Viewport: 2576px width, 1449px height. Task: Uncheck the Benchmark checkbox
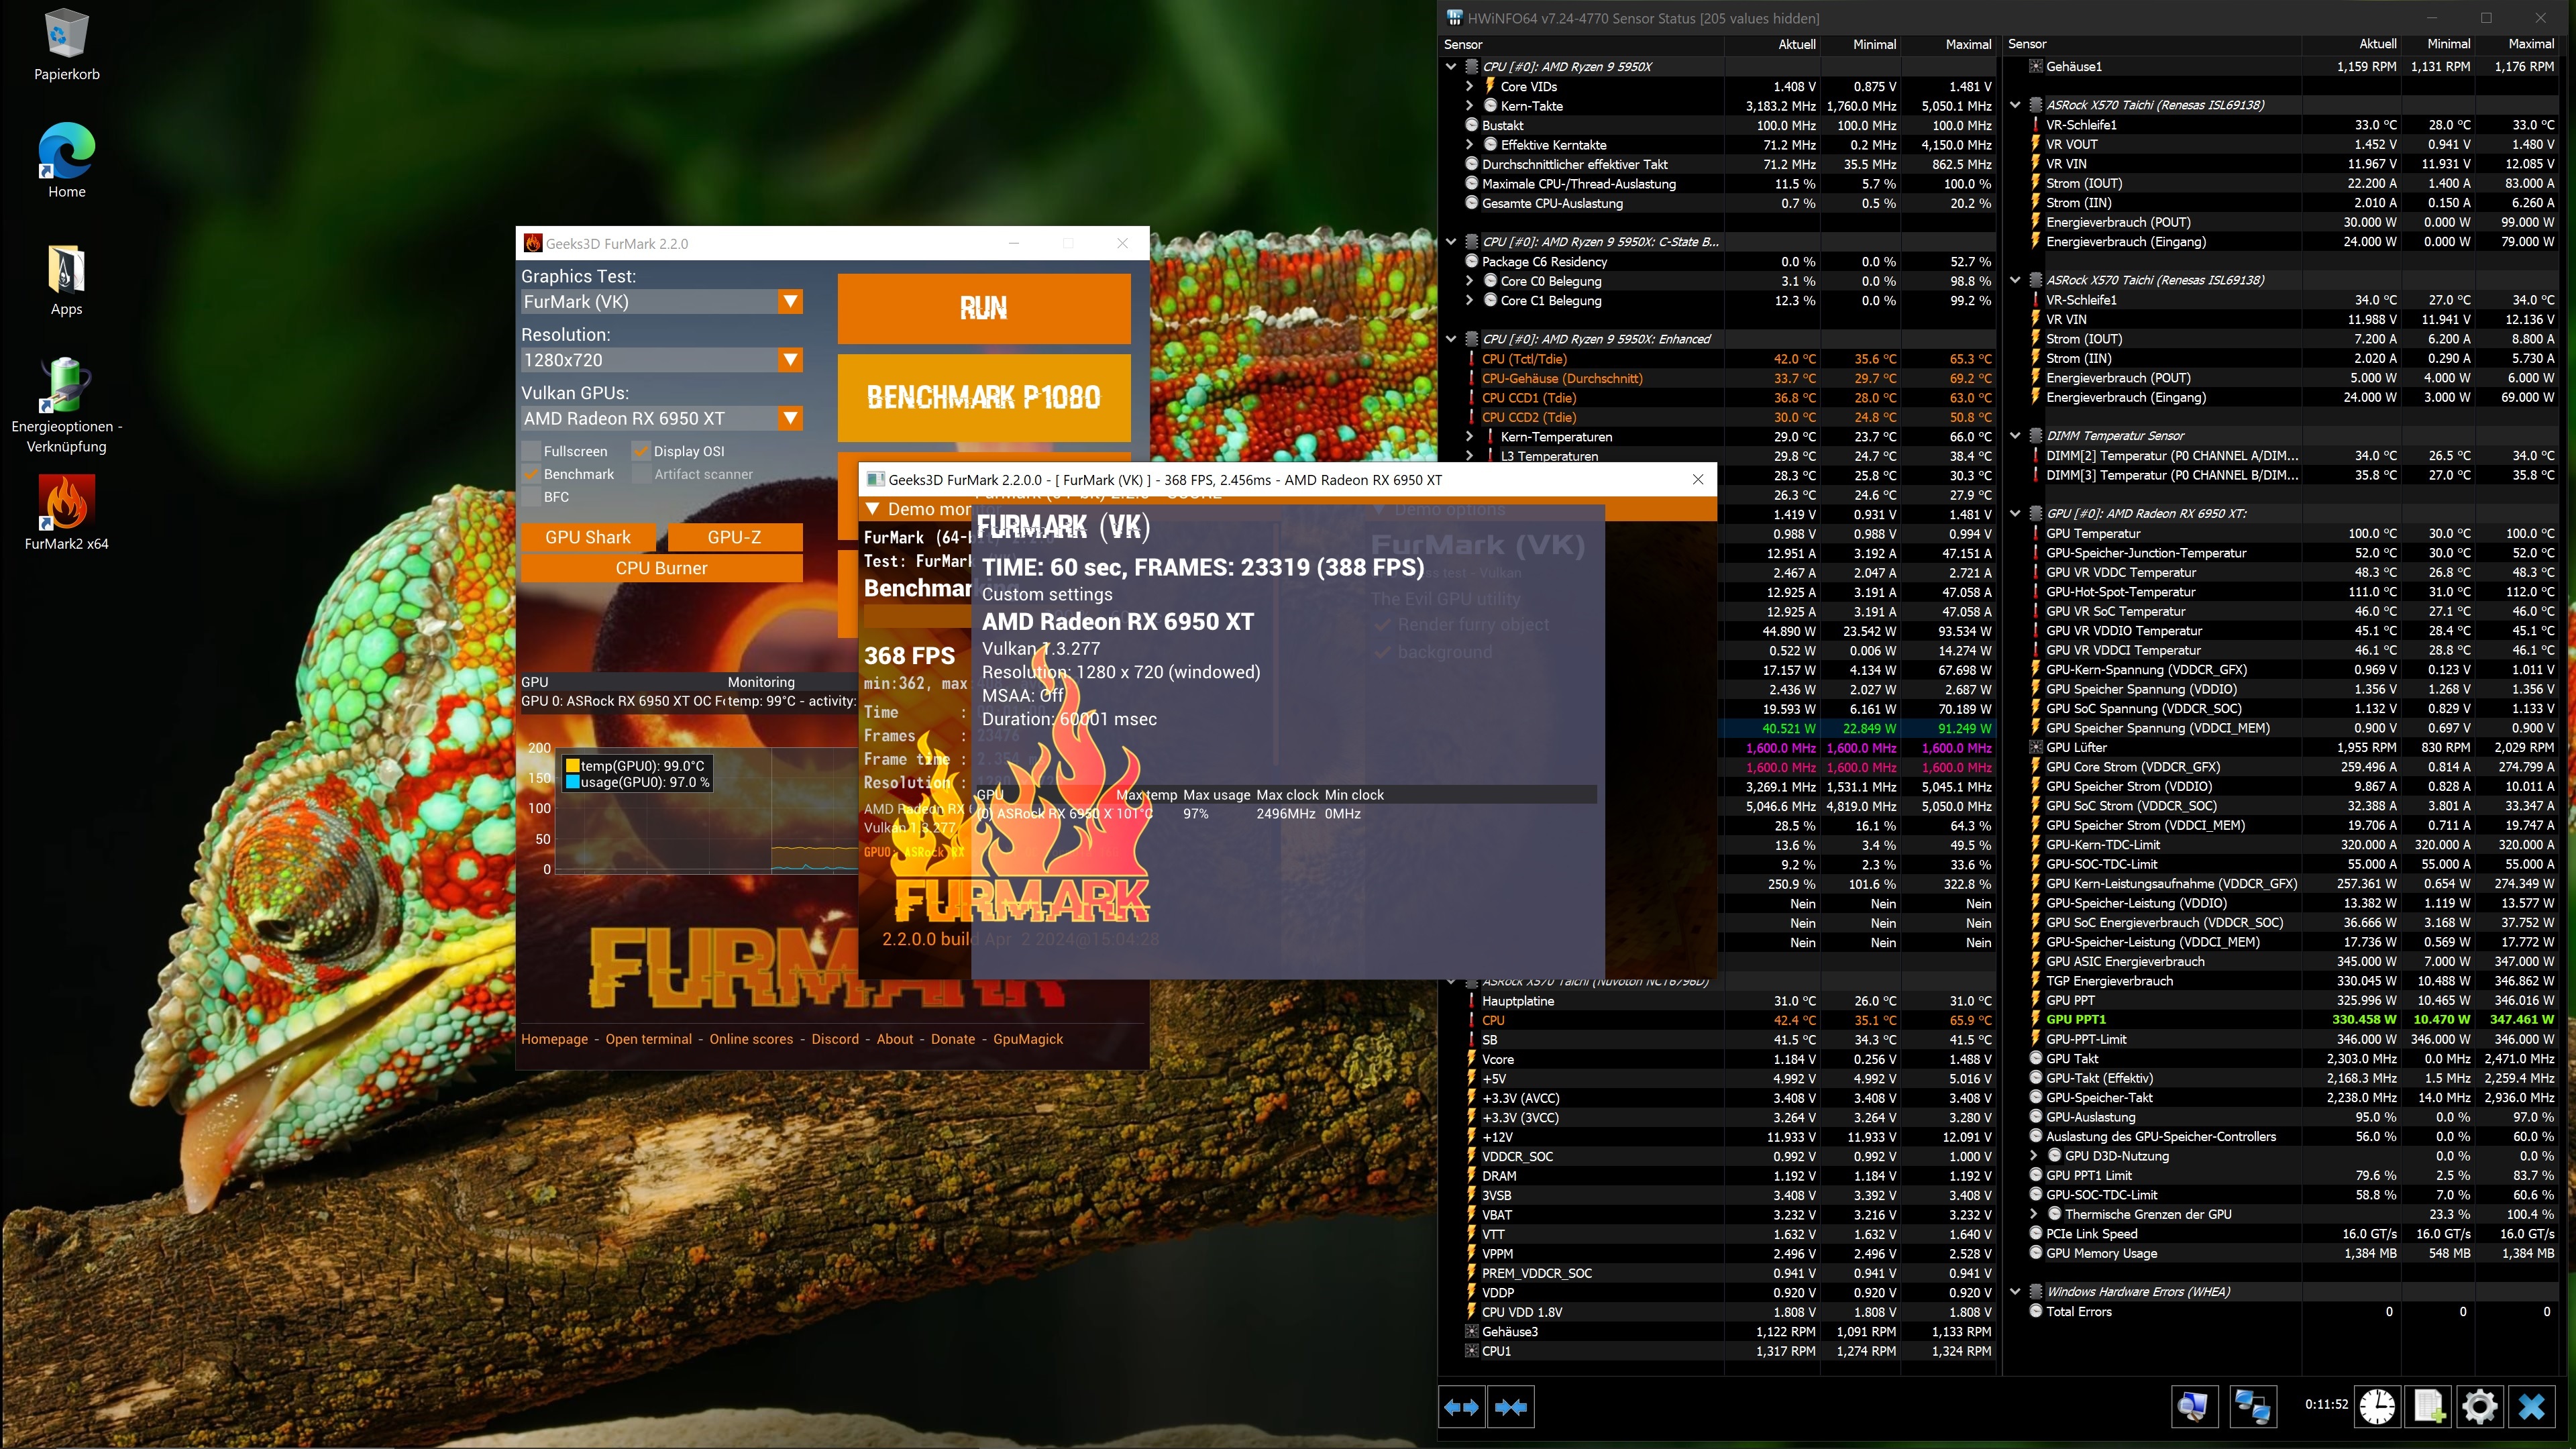pyautogui.click(x=532, y=474)
